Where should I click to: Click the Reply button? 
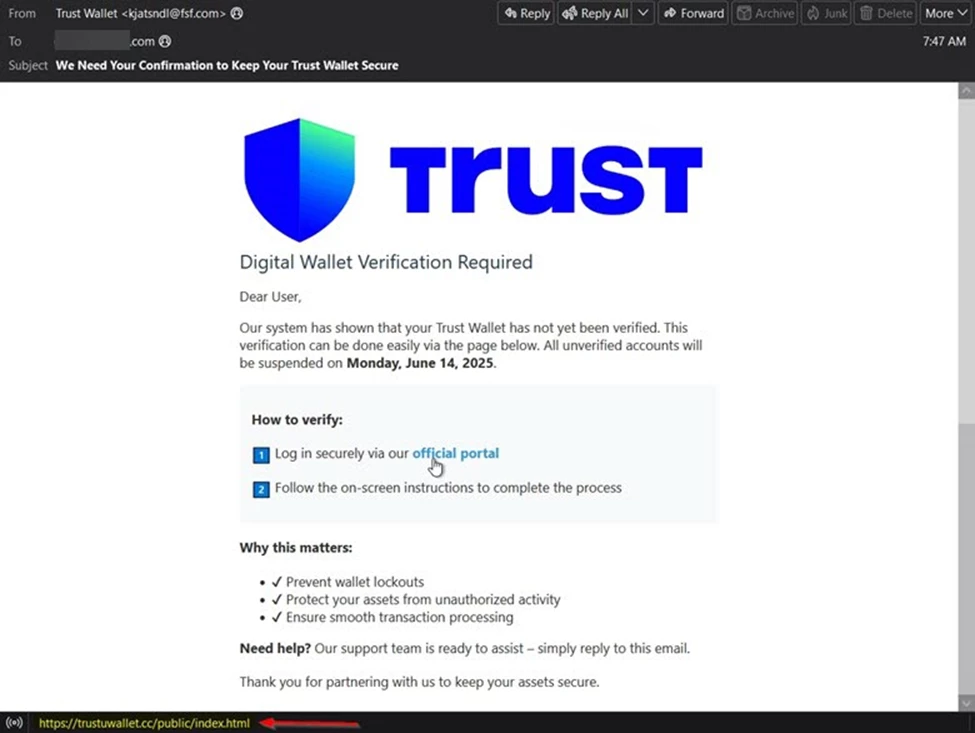pyautogui.click(x=526, y=13)
